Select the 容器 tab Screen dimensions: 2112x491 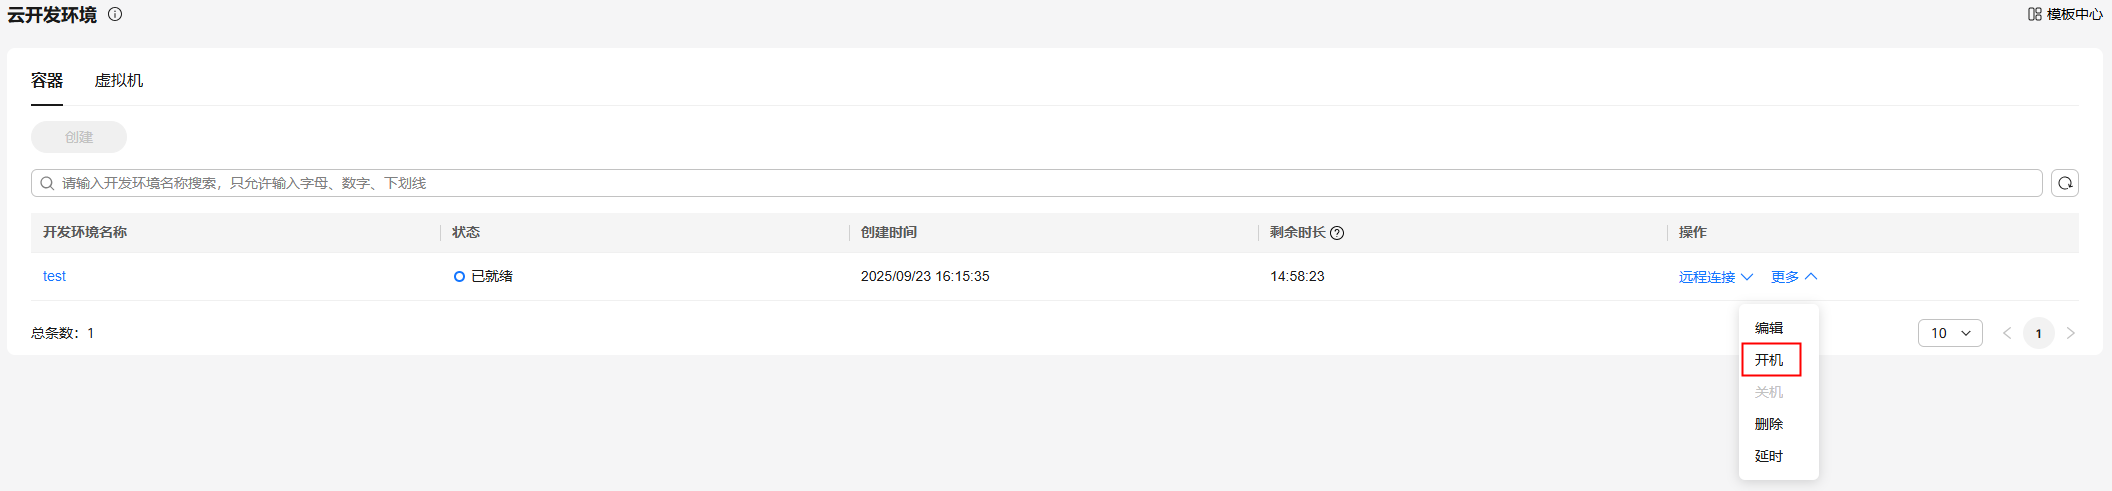click(47, 80)
